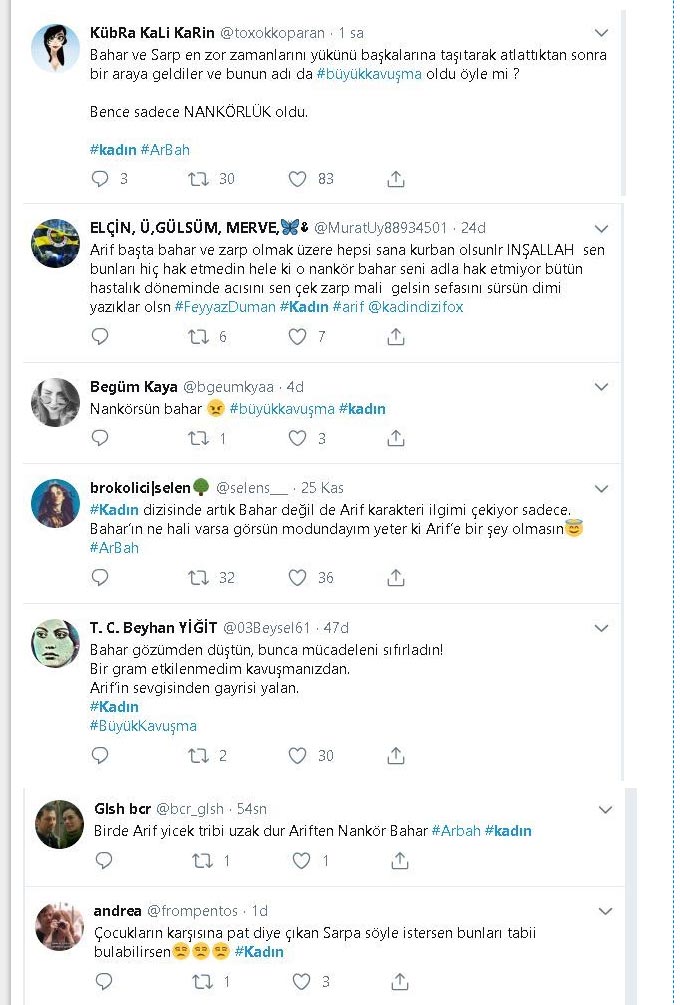680x1005 pixels.
Task: Reply to Glsh bcr's tweet
Action: [x=104, y=860]
